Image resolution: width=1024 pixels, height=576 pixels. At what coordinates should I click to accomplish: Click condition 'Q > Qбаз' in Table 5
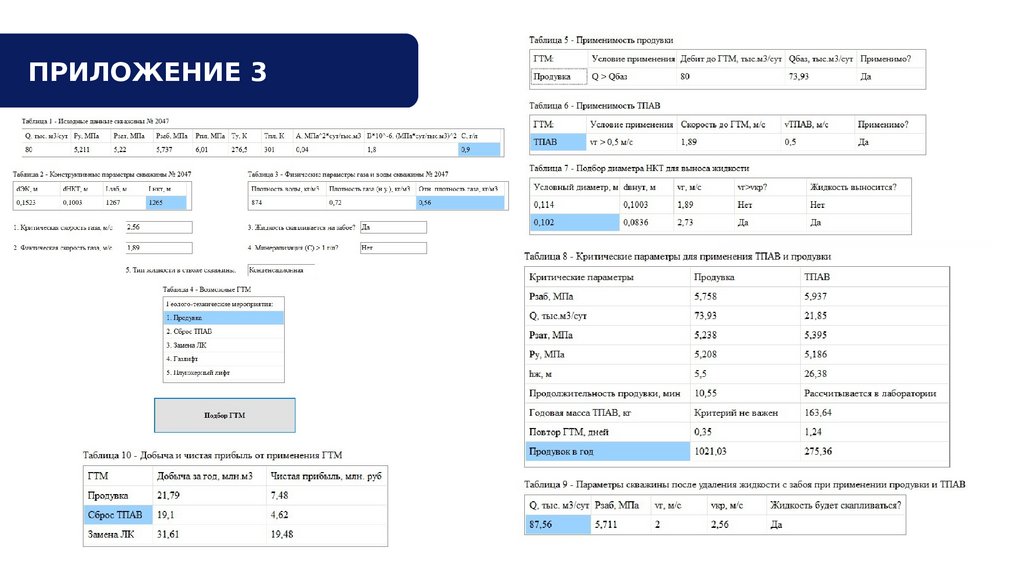click(x=609, y=76)
